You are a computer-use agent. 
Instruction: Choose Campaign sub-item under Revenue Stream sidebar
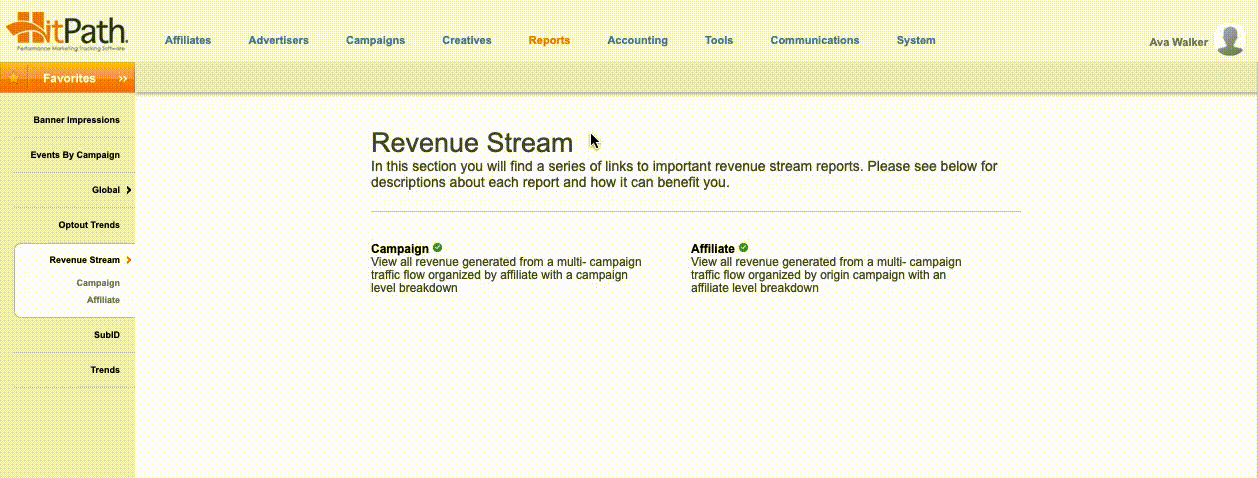(98, 283)
